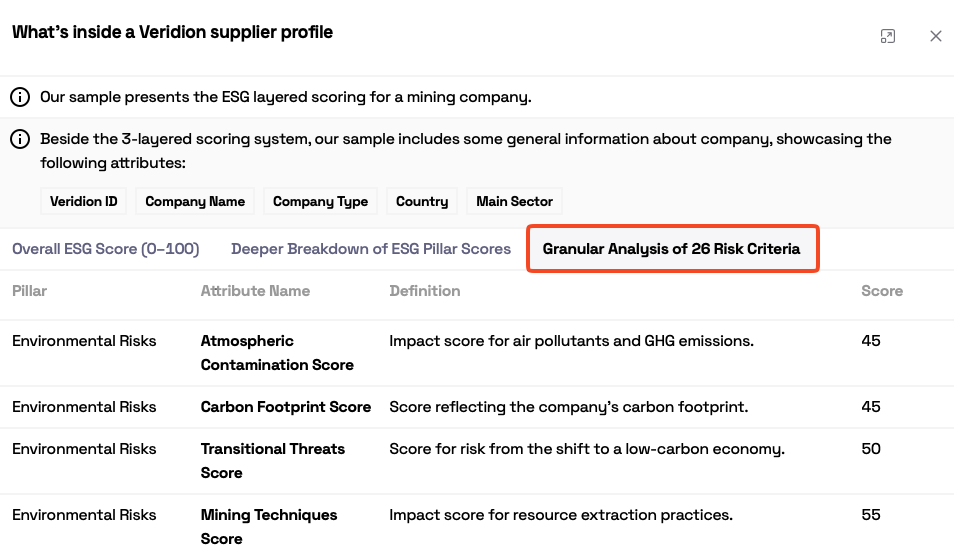
Task: Switch to Overall ESG Score (0–100) tab
Action: (x=105, y=249)
